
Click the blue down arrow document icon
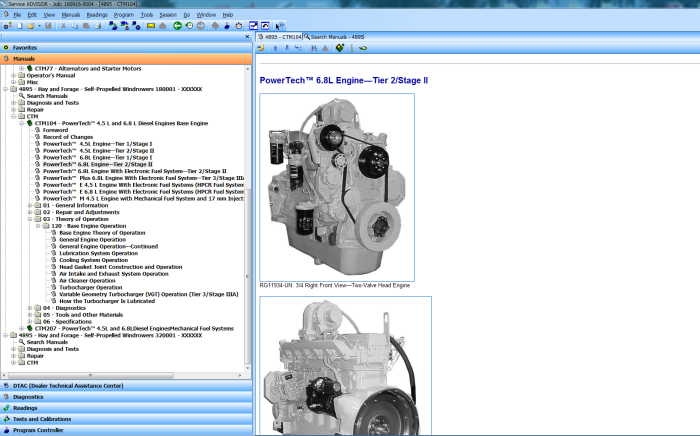[x=287, y=48]
